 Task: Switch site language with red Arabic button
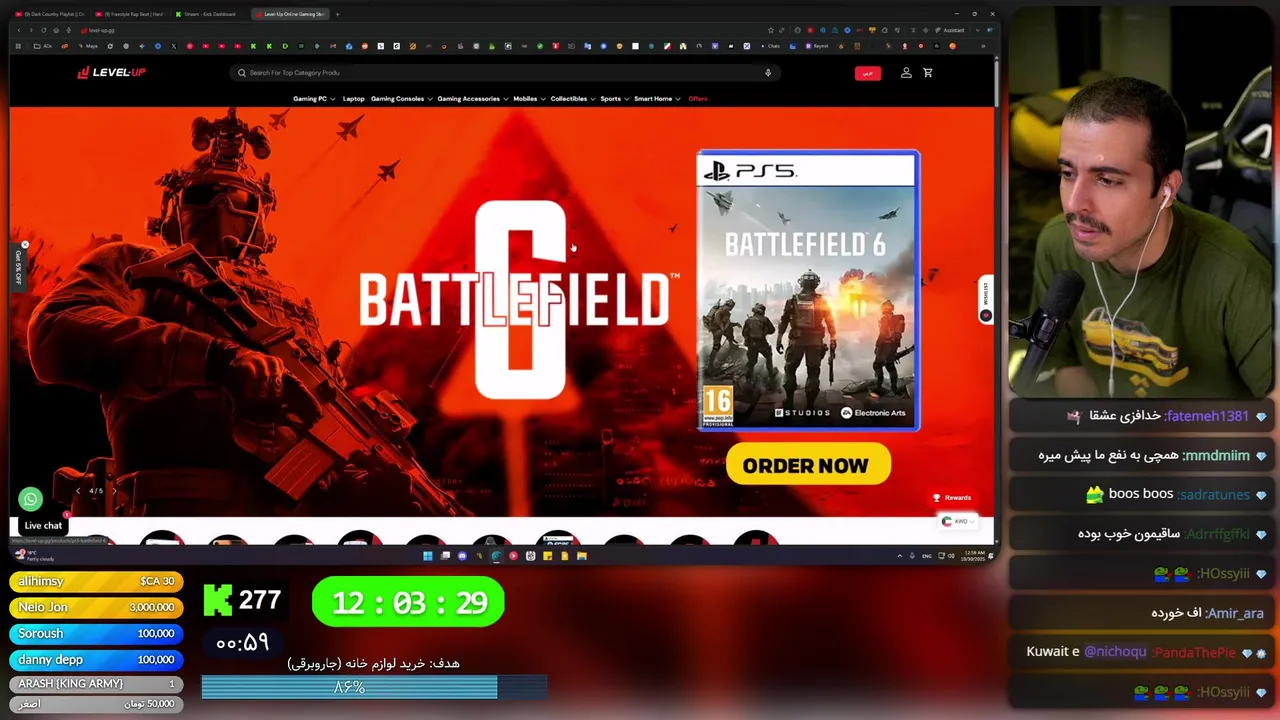point(868,73)
